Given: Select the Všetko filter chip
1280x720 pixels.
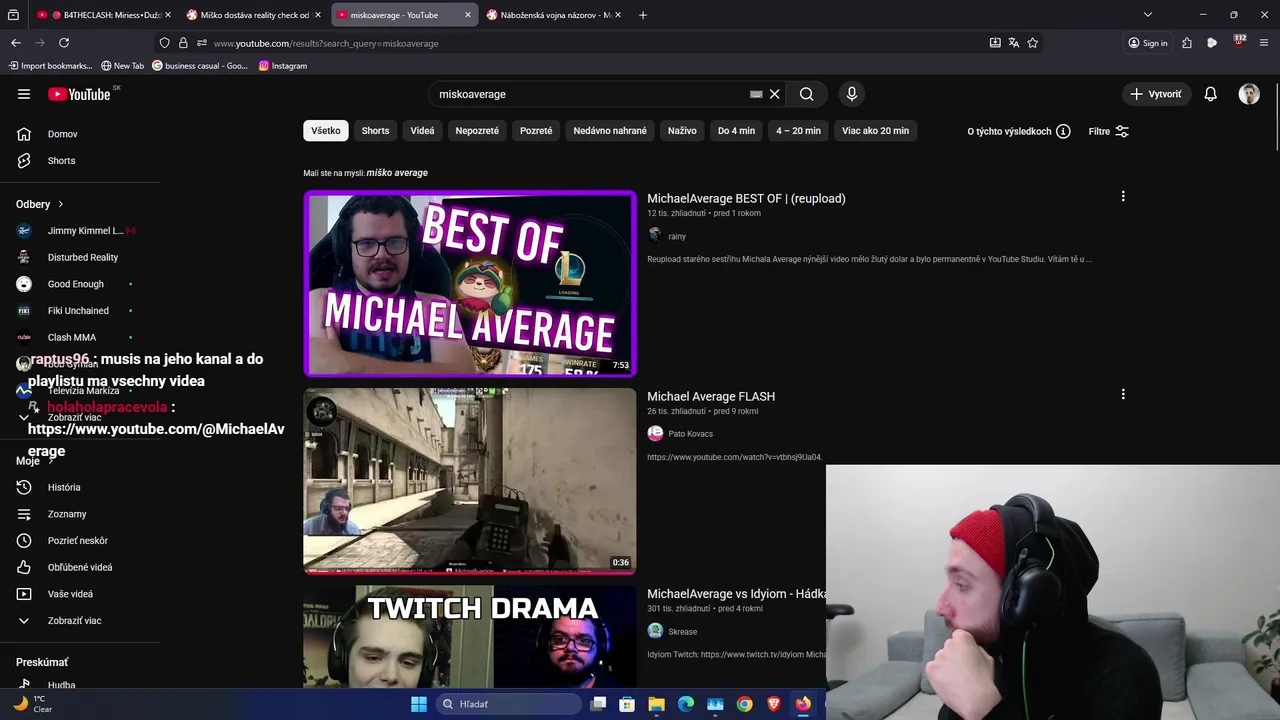Looking at the screenshot, I should (326, 131).
